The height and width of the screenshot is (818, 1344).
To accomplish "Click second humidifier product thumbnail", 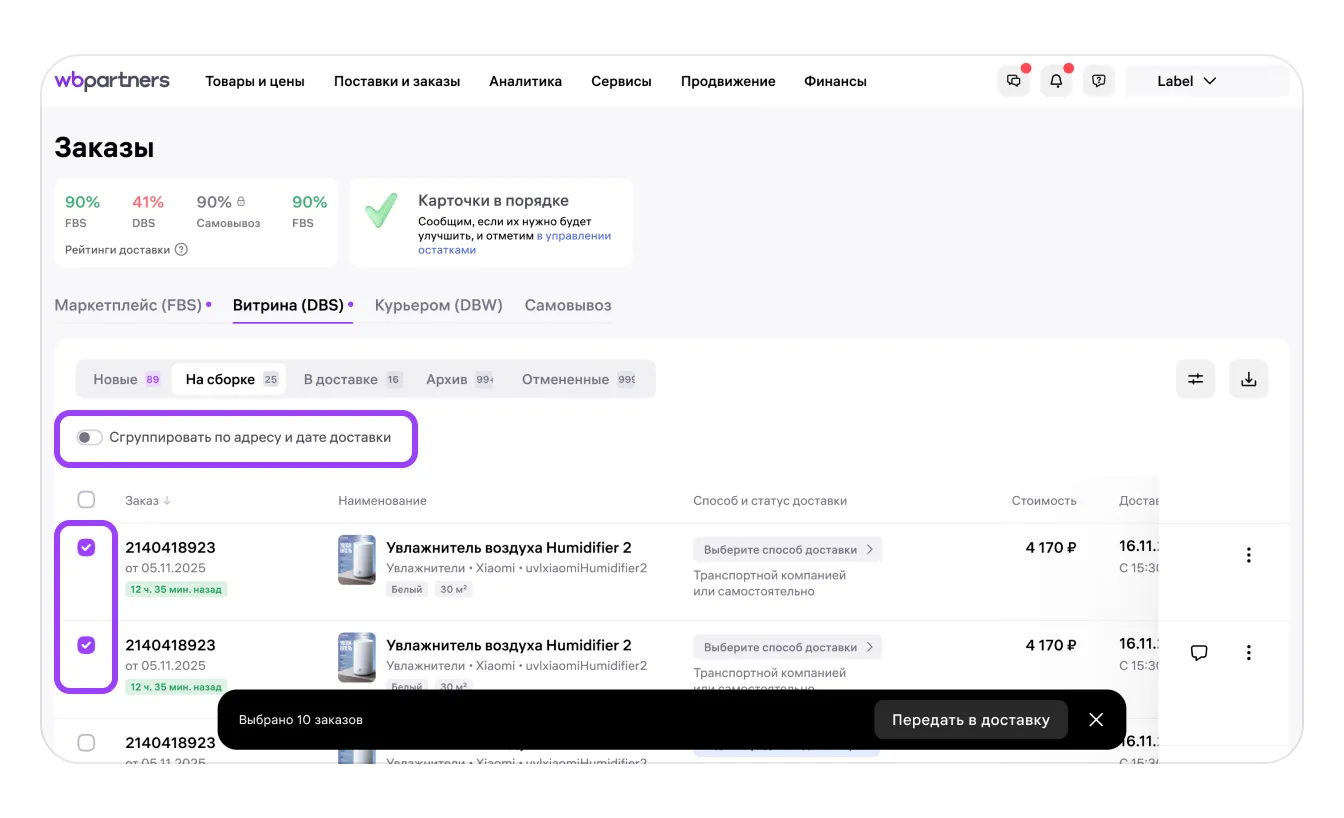I will coord(357,657).
